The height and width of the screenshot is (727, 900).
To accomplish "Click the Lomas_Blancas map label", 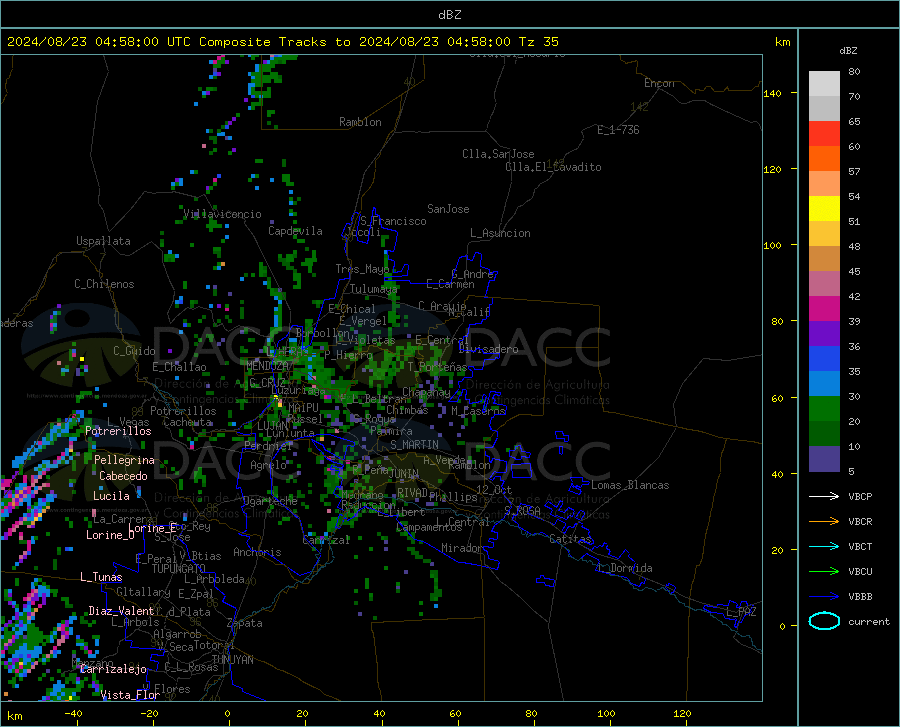I will pyautogui.click(x=630, y=485).
